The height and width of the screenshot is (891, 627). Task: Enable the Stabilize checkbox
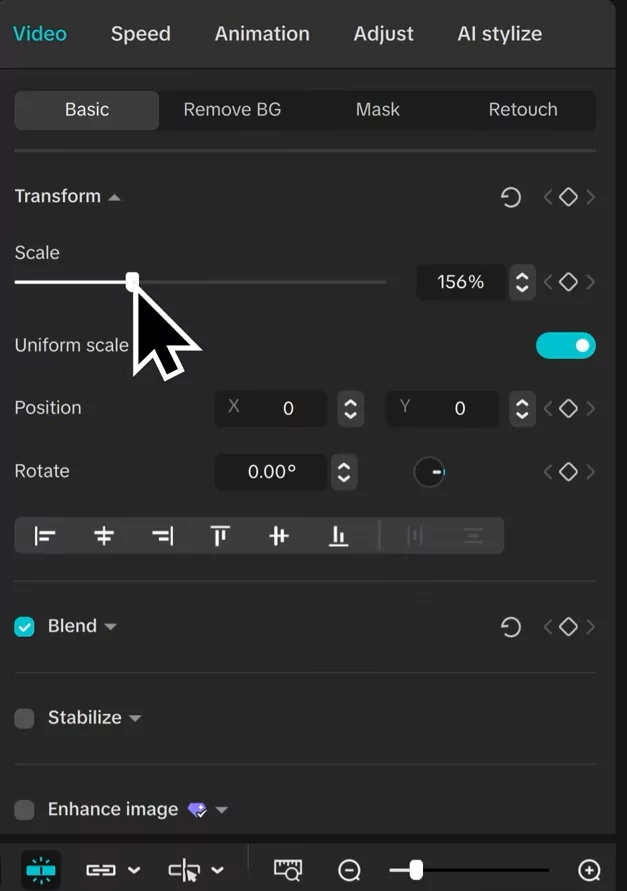click(x=24, y=718)
